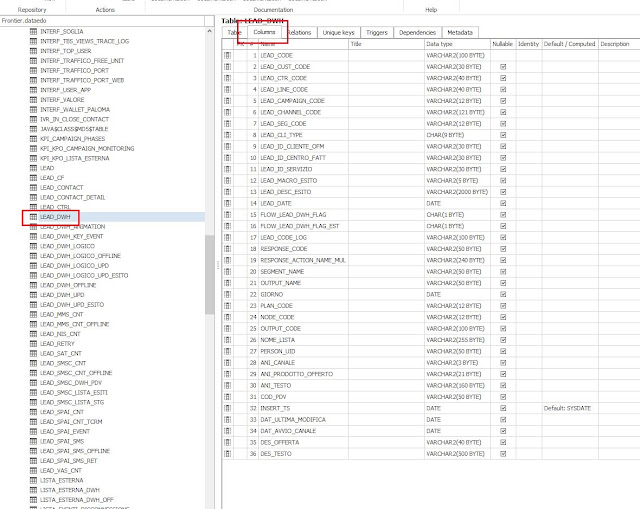This screenshot has width=640, height=509.
Task: Click the table icon beside LEAD_SAT_CNT
Action: [x=33, y=353]
